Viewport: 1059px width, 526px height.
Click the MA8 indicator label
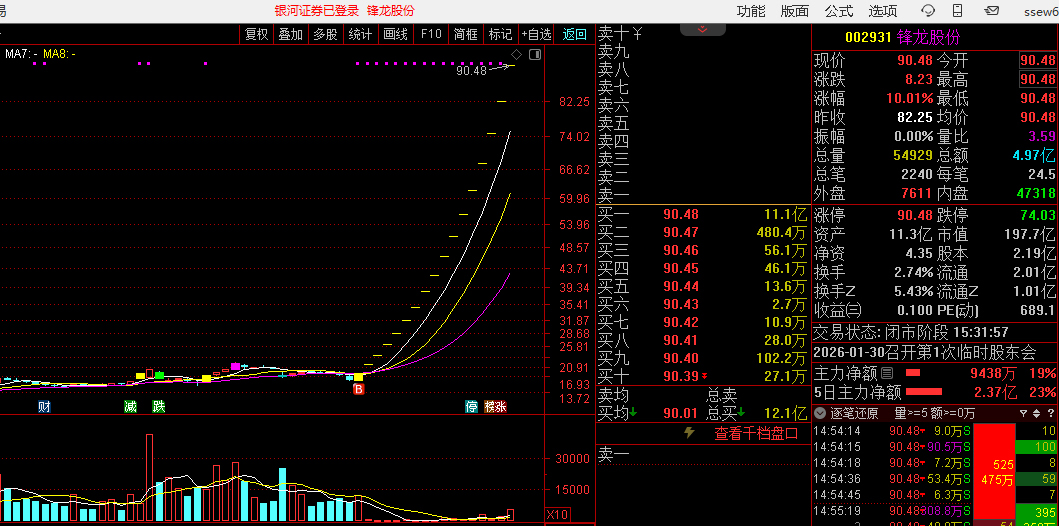59,54
